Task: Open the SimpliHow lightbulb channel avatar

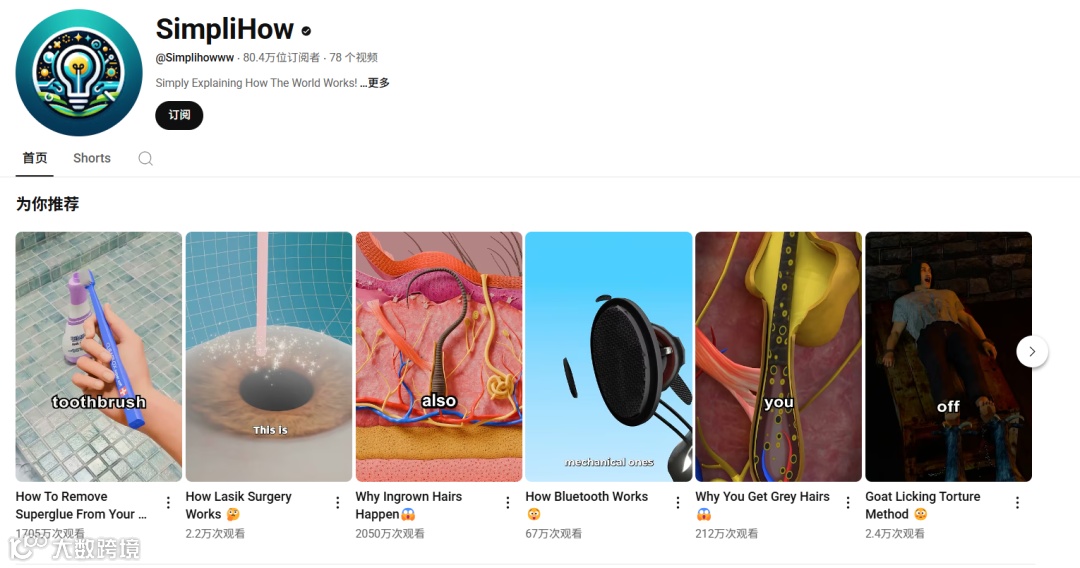Action: [79, 72]
